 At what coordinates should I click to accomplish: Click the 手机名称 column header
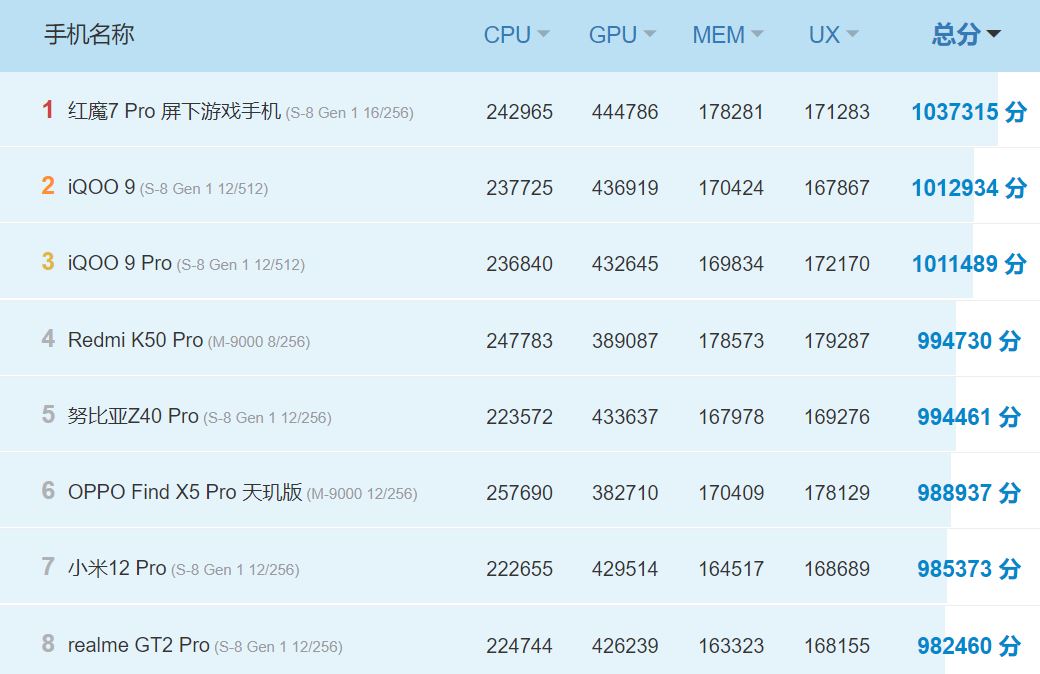pos(89,34)
